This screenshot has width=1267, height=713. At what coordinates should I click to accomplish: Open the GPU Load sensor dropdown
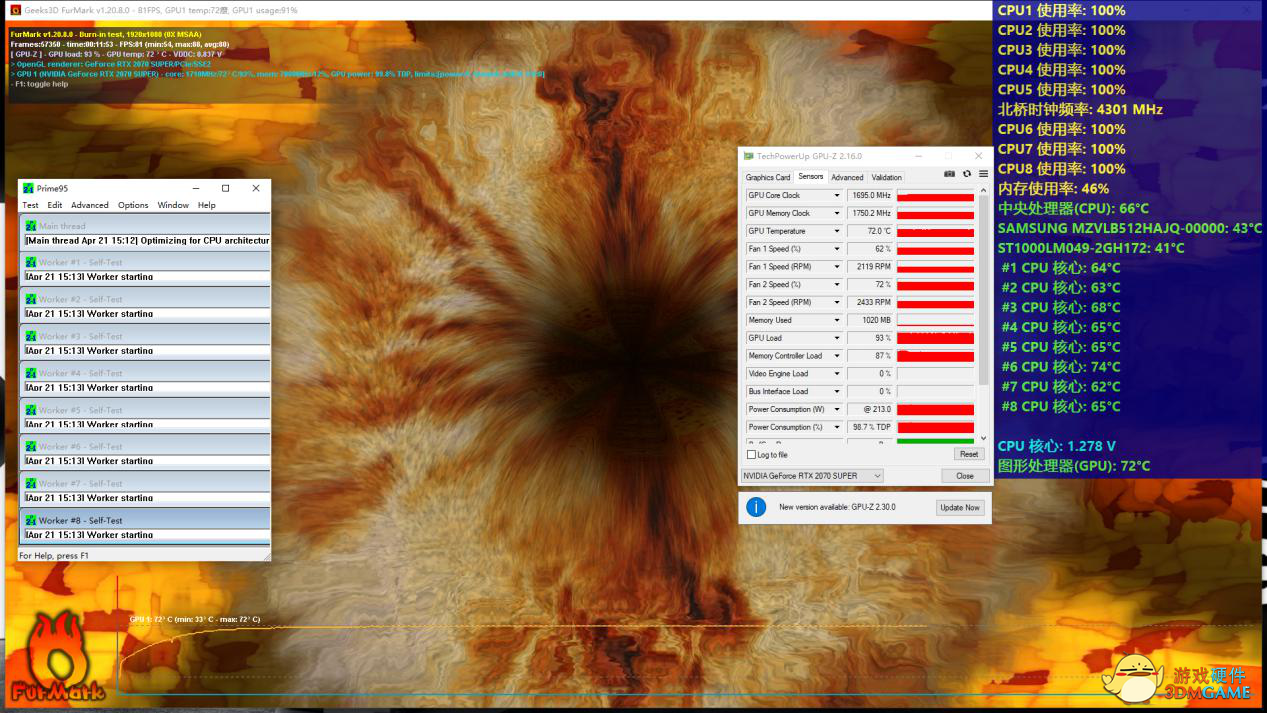(837, 338)
